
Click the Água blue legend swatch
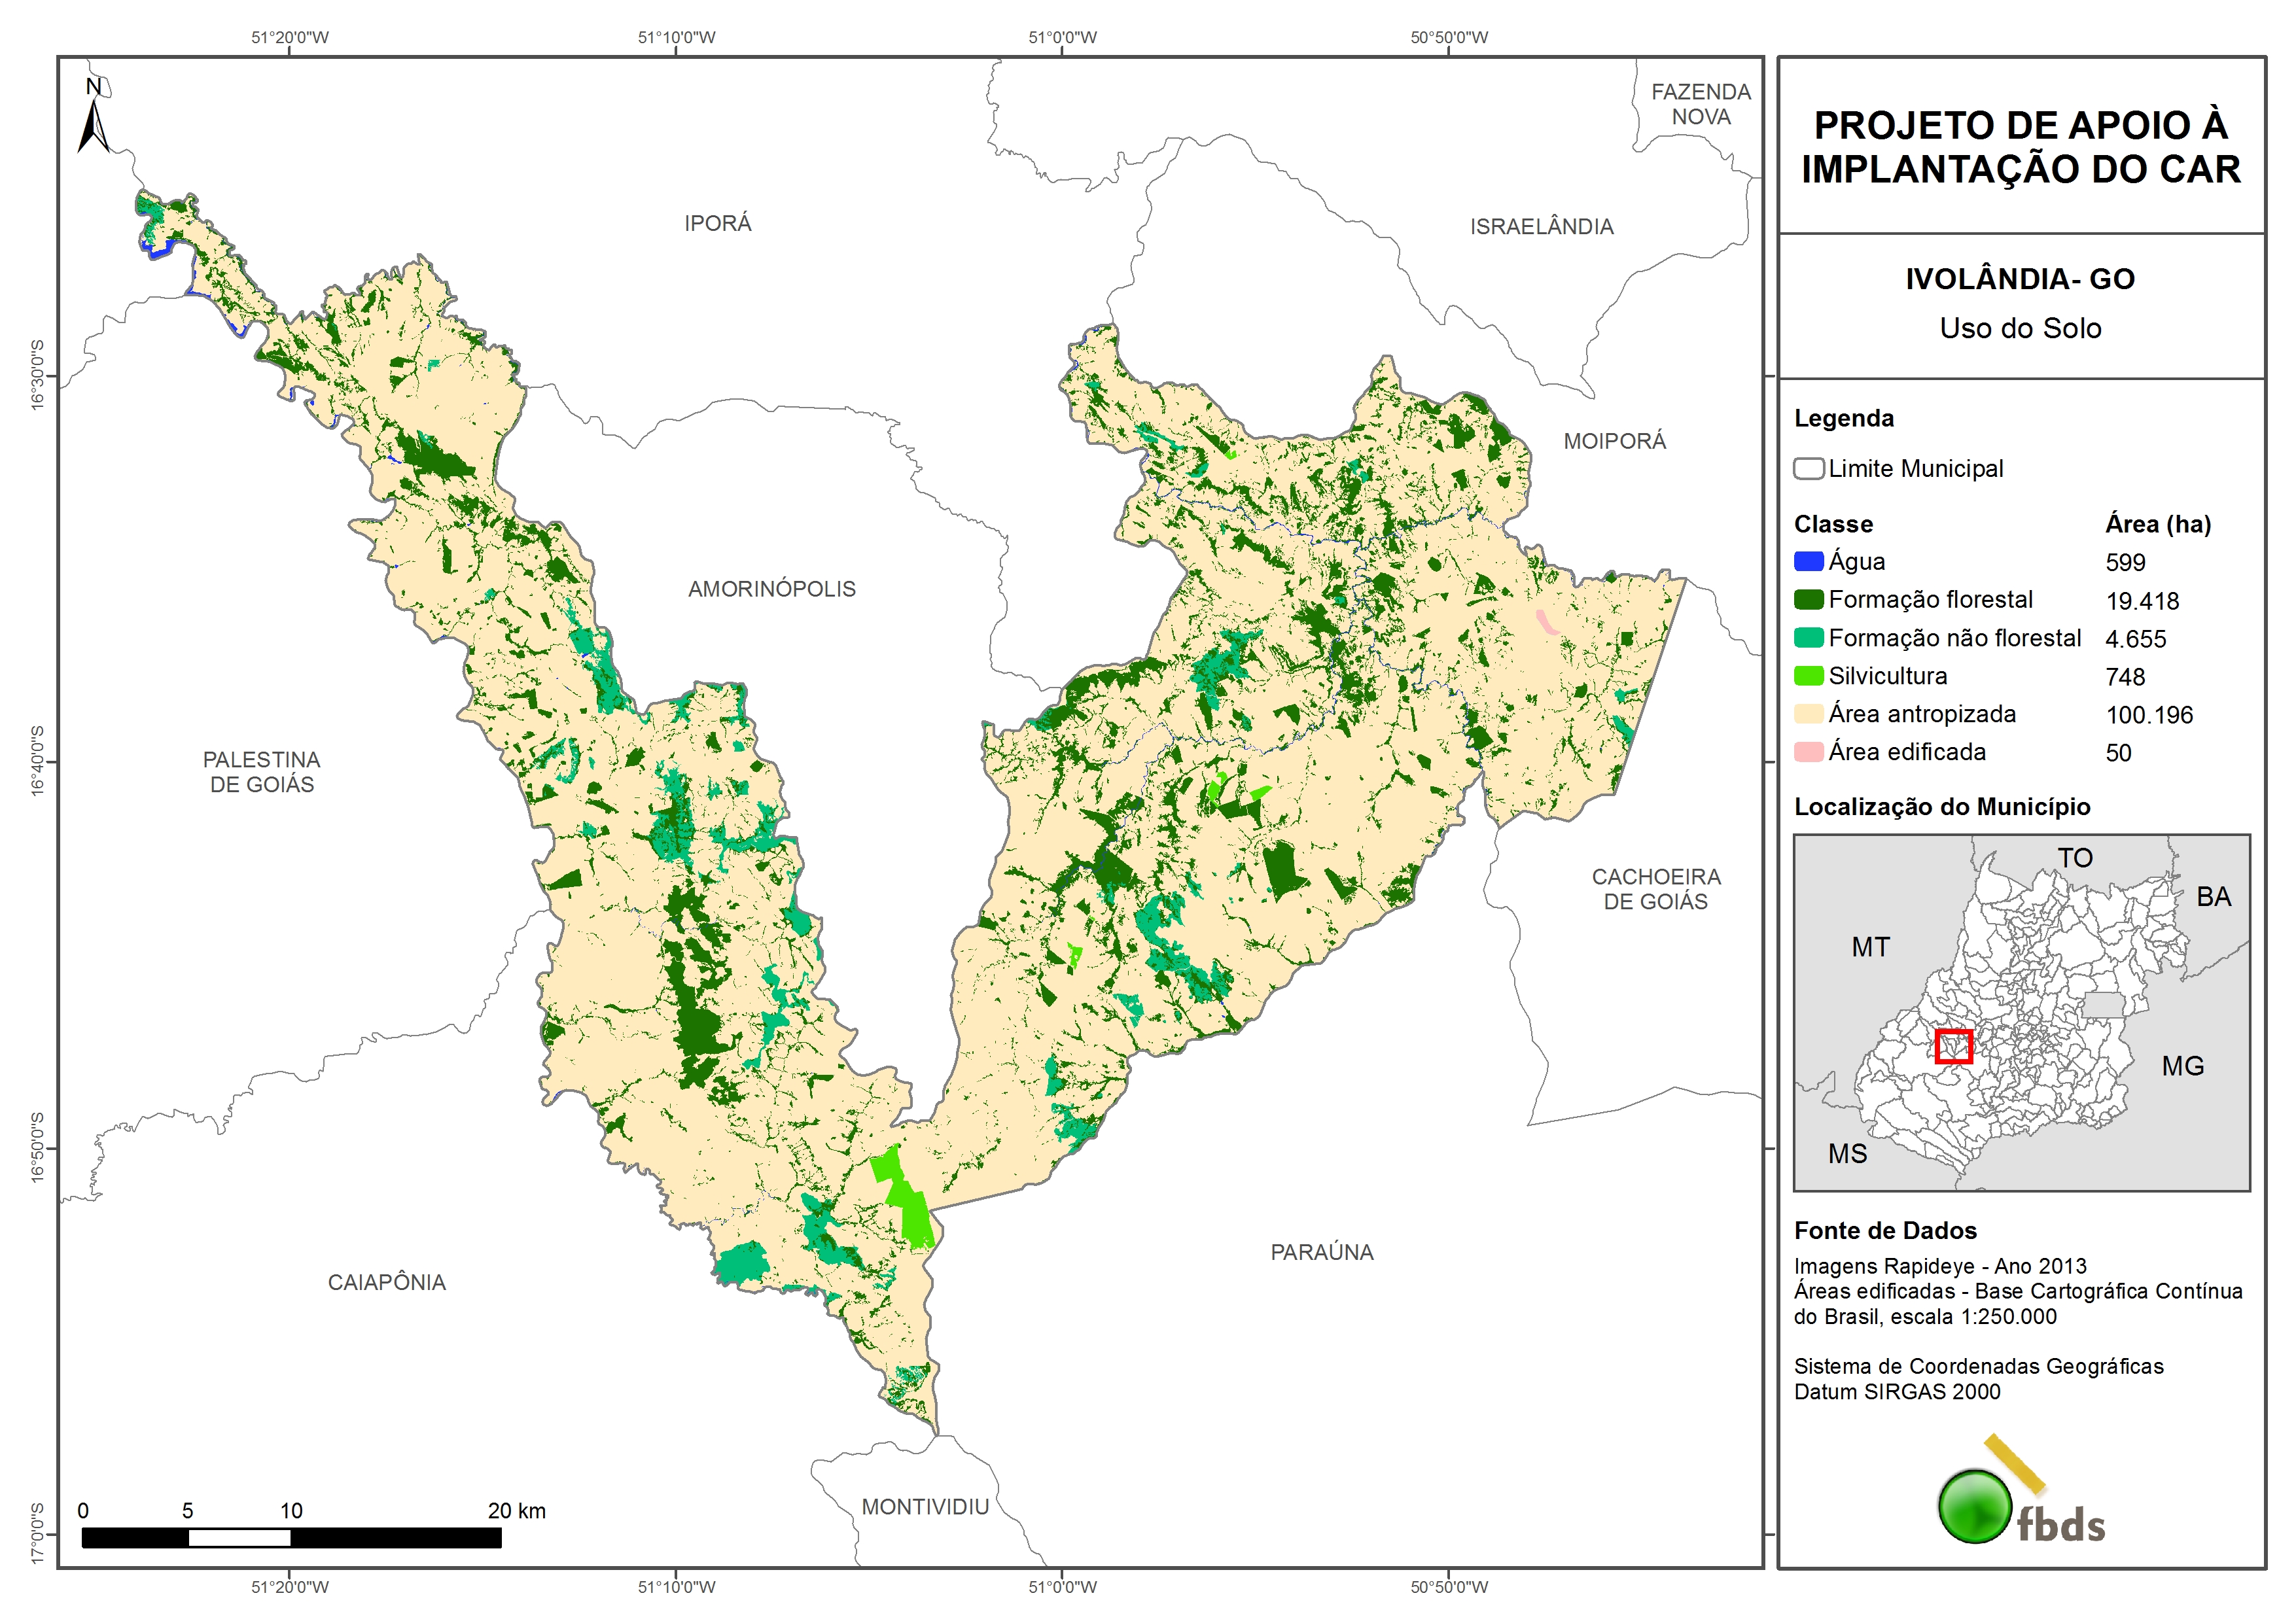(x=1808, y=562)
